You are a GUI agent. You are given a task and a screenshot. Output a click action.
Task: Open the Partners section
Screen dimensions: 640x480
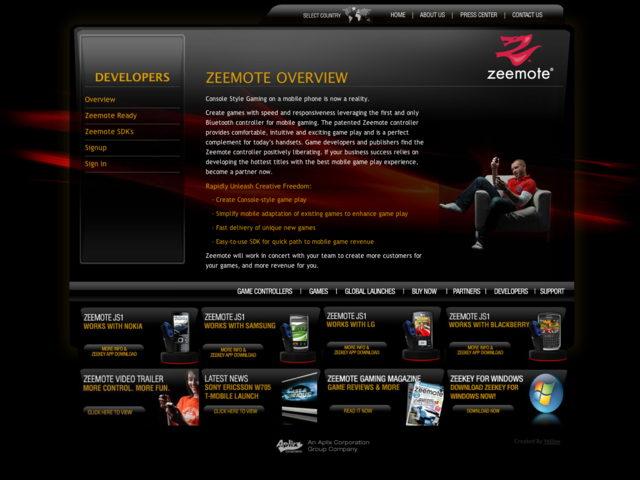[x=466, y=291]
